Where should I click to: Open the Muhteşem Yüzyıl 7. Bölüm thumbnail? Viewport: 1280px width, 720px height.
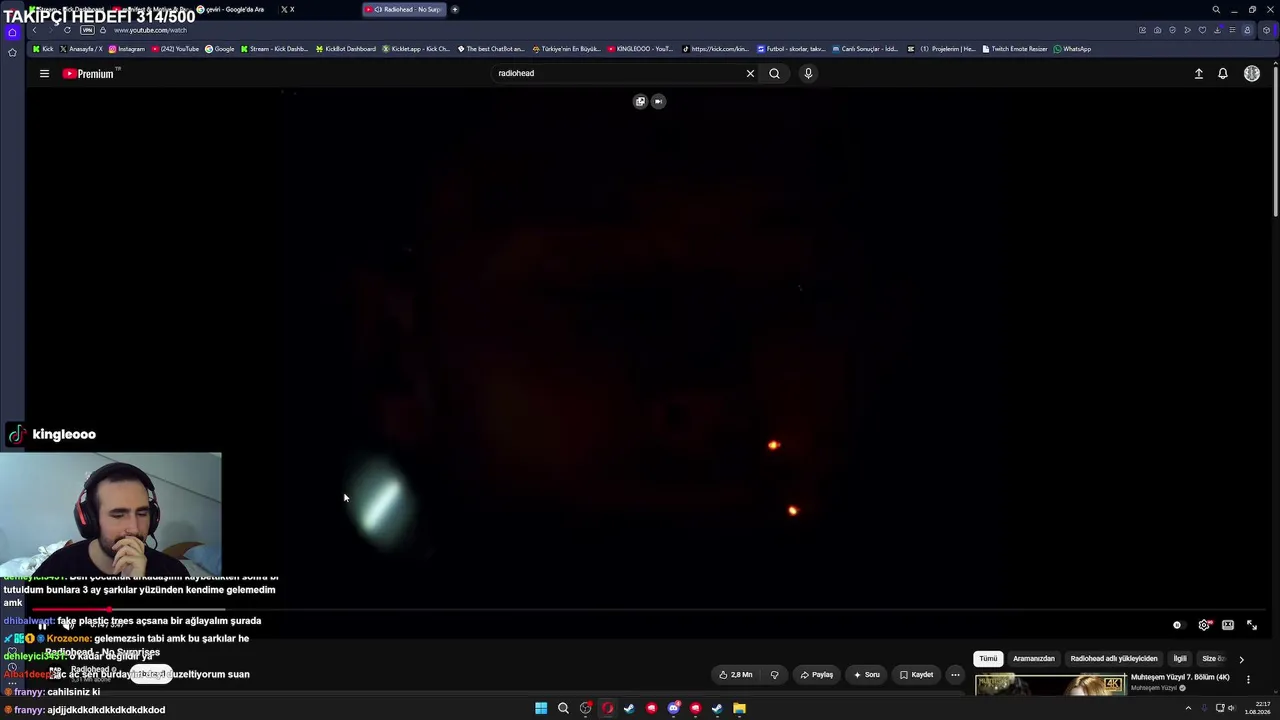pos(1050,685)
